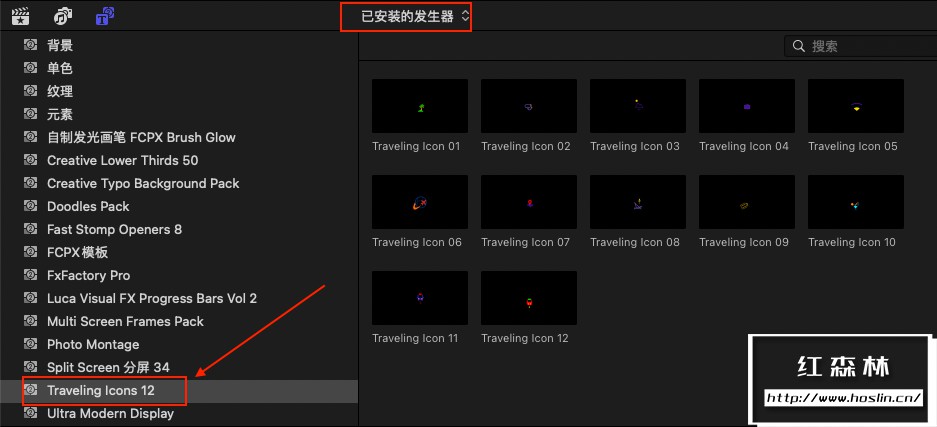Image resolution: width=937 pixels, height=427 pixels.
Task: Click the icon beside FCPX Brush Glow
Action: [x=30, y=137]
